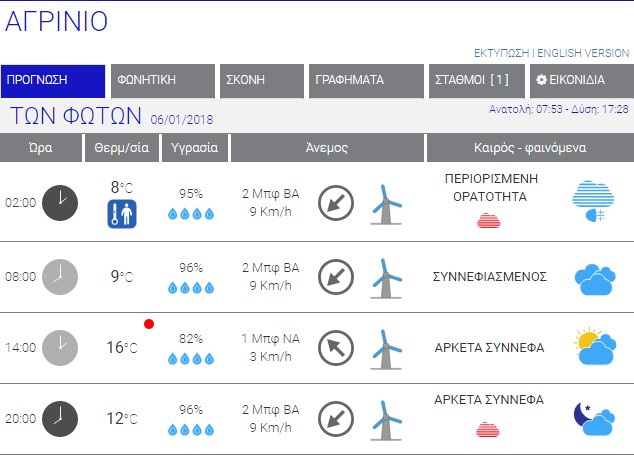Switch to ENGLISH VERSION link
The width and height of the screenshot is (634, 455).
click(x=584, y=52)
